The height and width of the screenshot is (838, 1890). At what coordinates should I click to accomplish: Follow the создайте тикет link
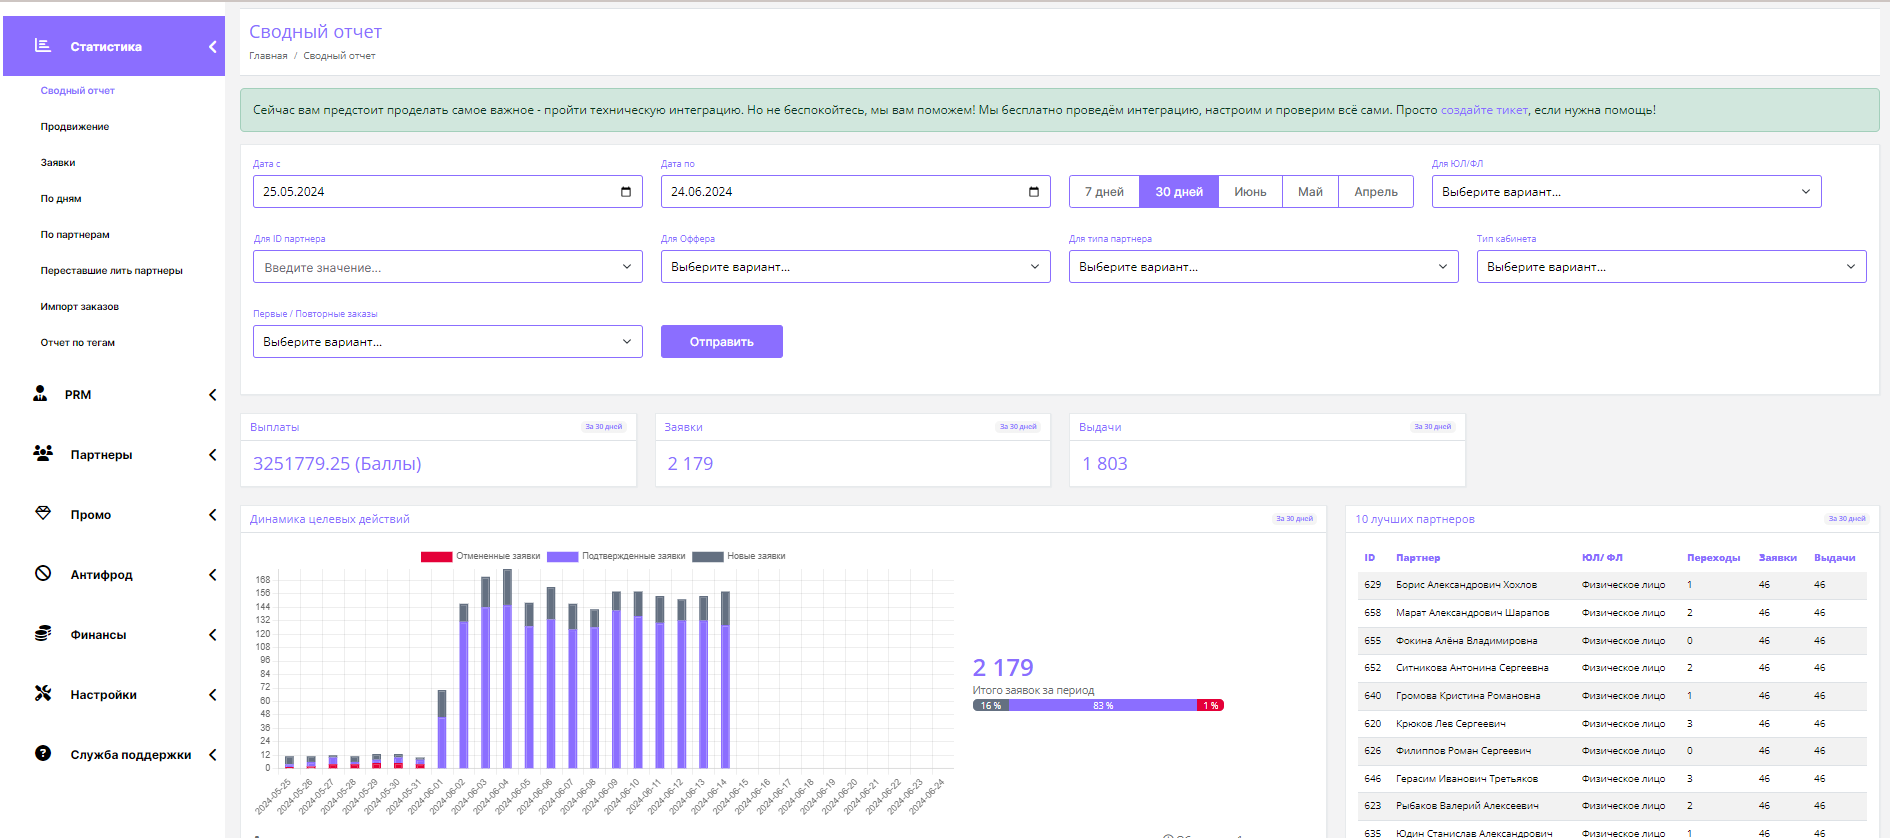tap(1484, 110)
